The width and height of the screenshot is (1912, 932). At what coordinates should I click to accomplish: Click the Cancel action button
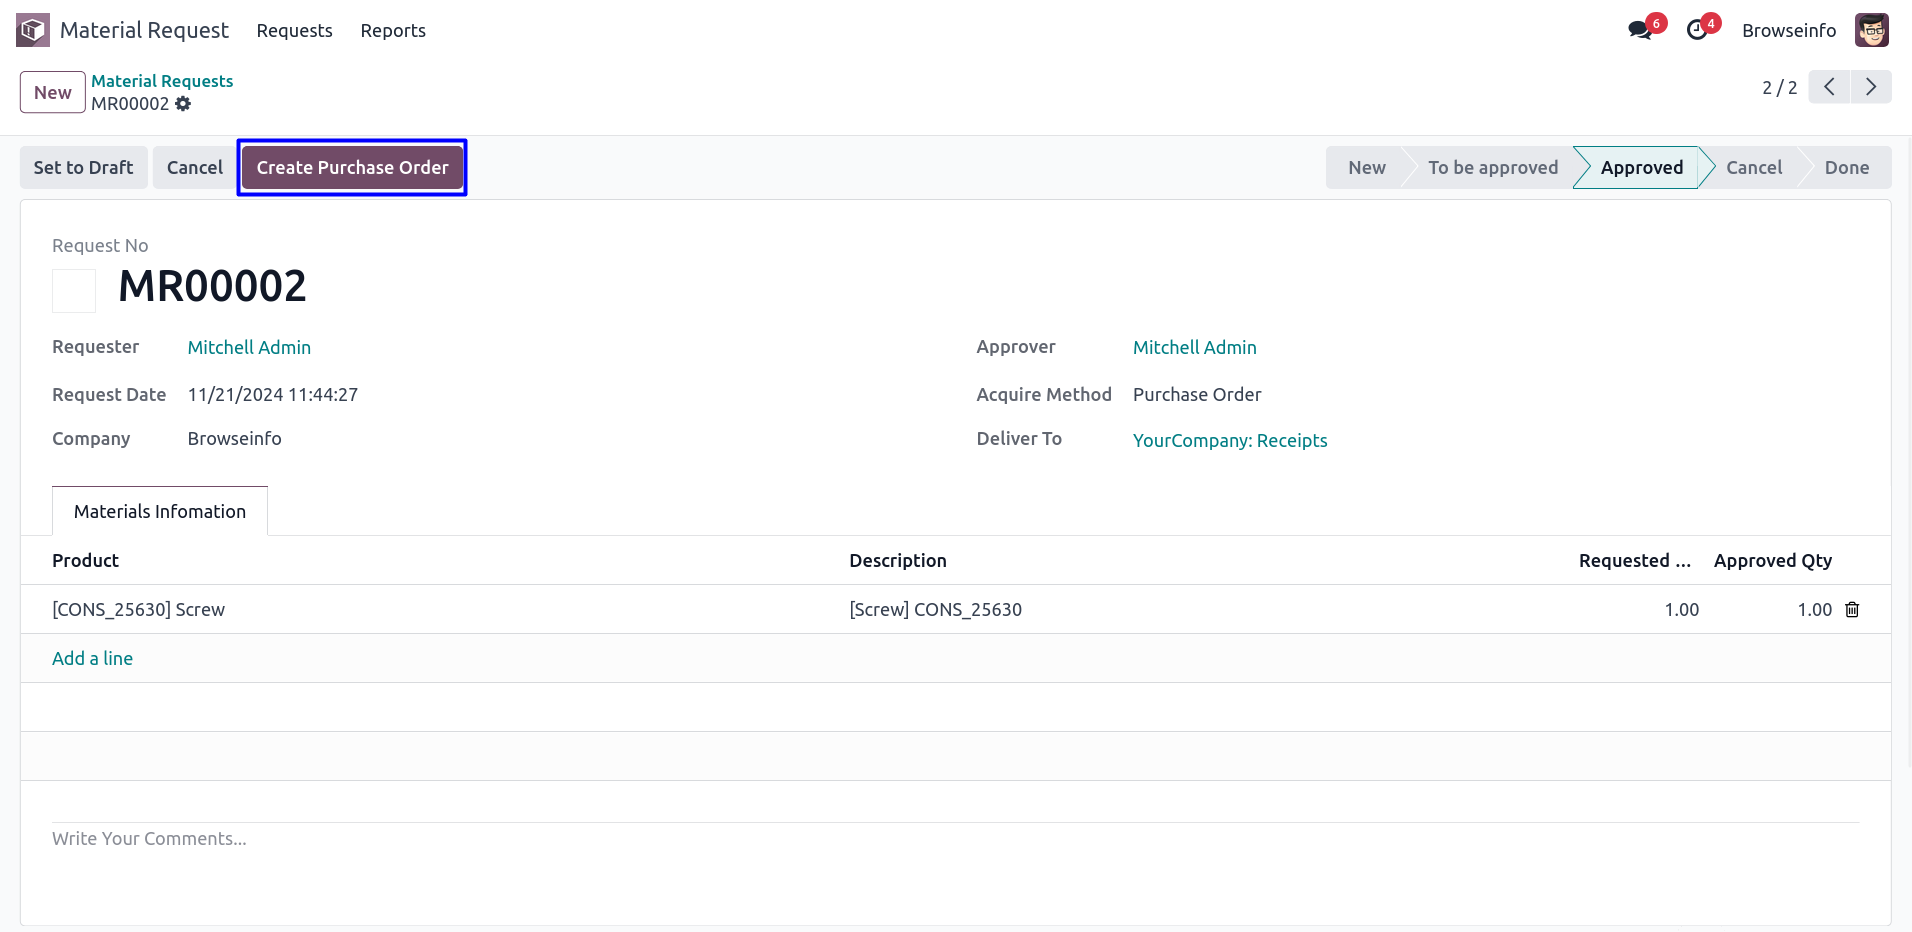194,168
